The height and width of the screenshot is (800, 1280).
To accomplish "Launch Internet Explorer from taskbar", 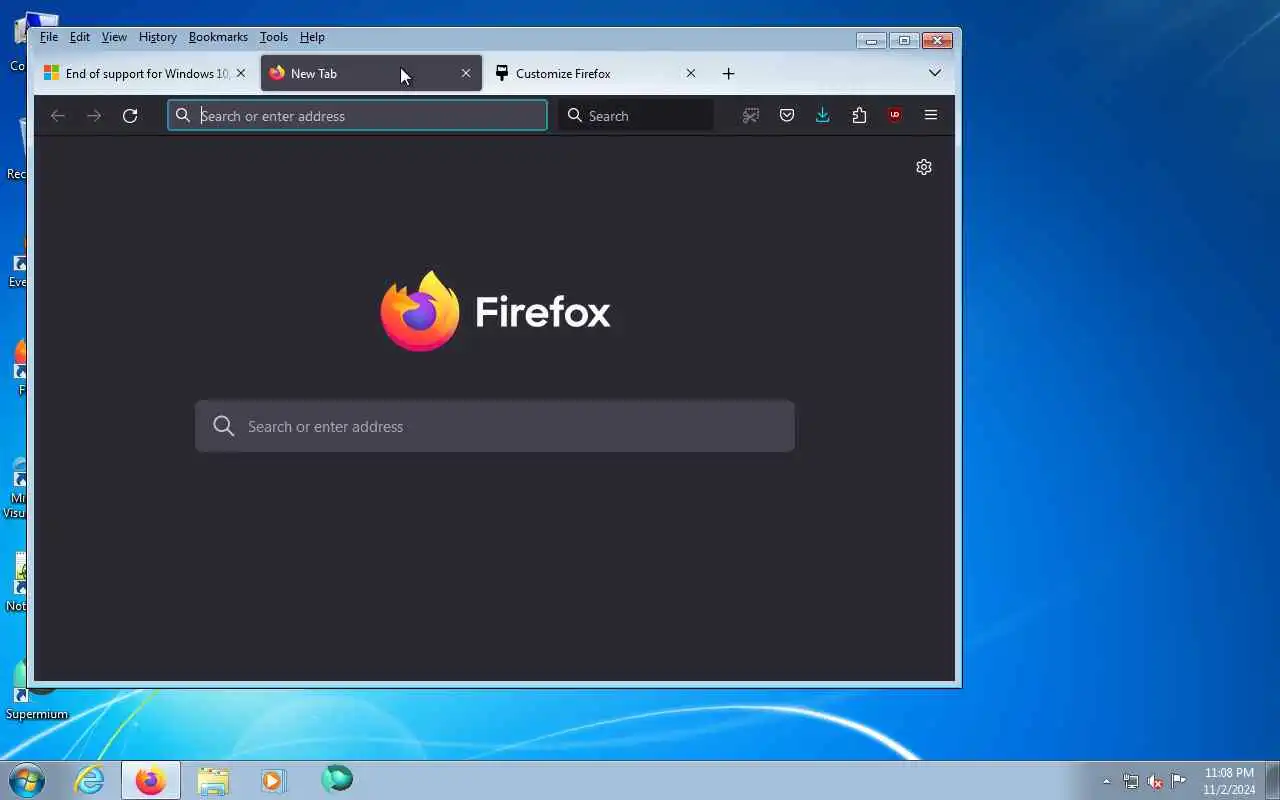I will (90, 780).
